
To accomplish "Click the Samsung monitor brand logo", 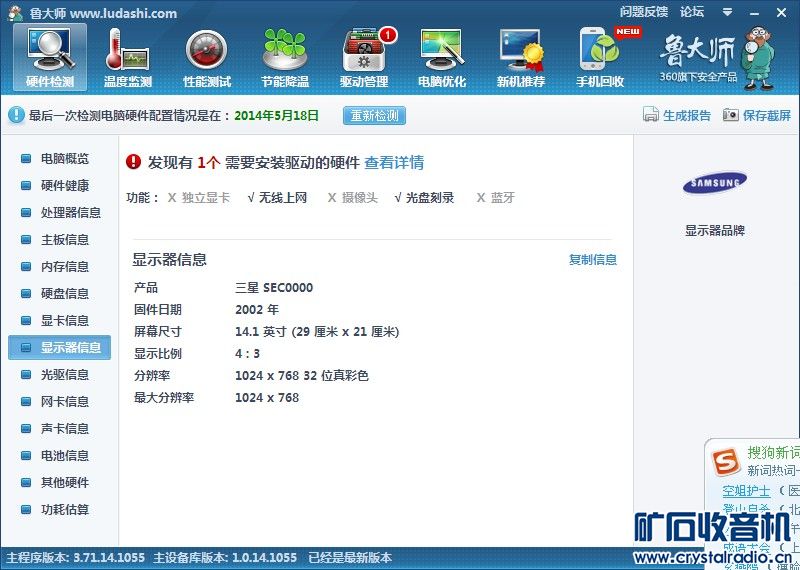I will coord(715,183).
